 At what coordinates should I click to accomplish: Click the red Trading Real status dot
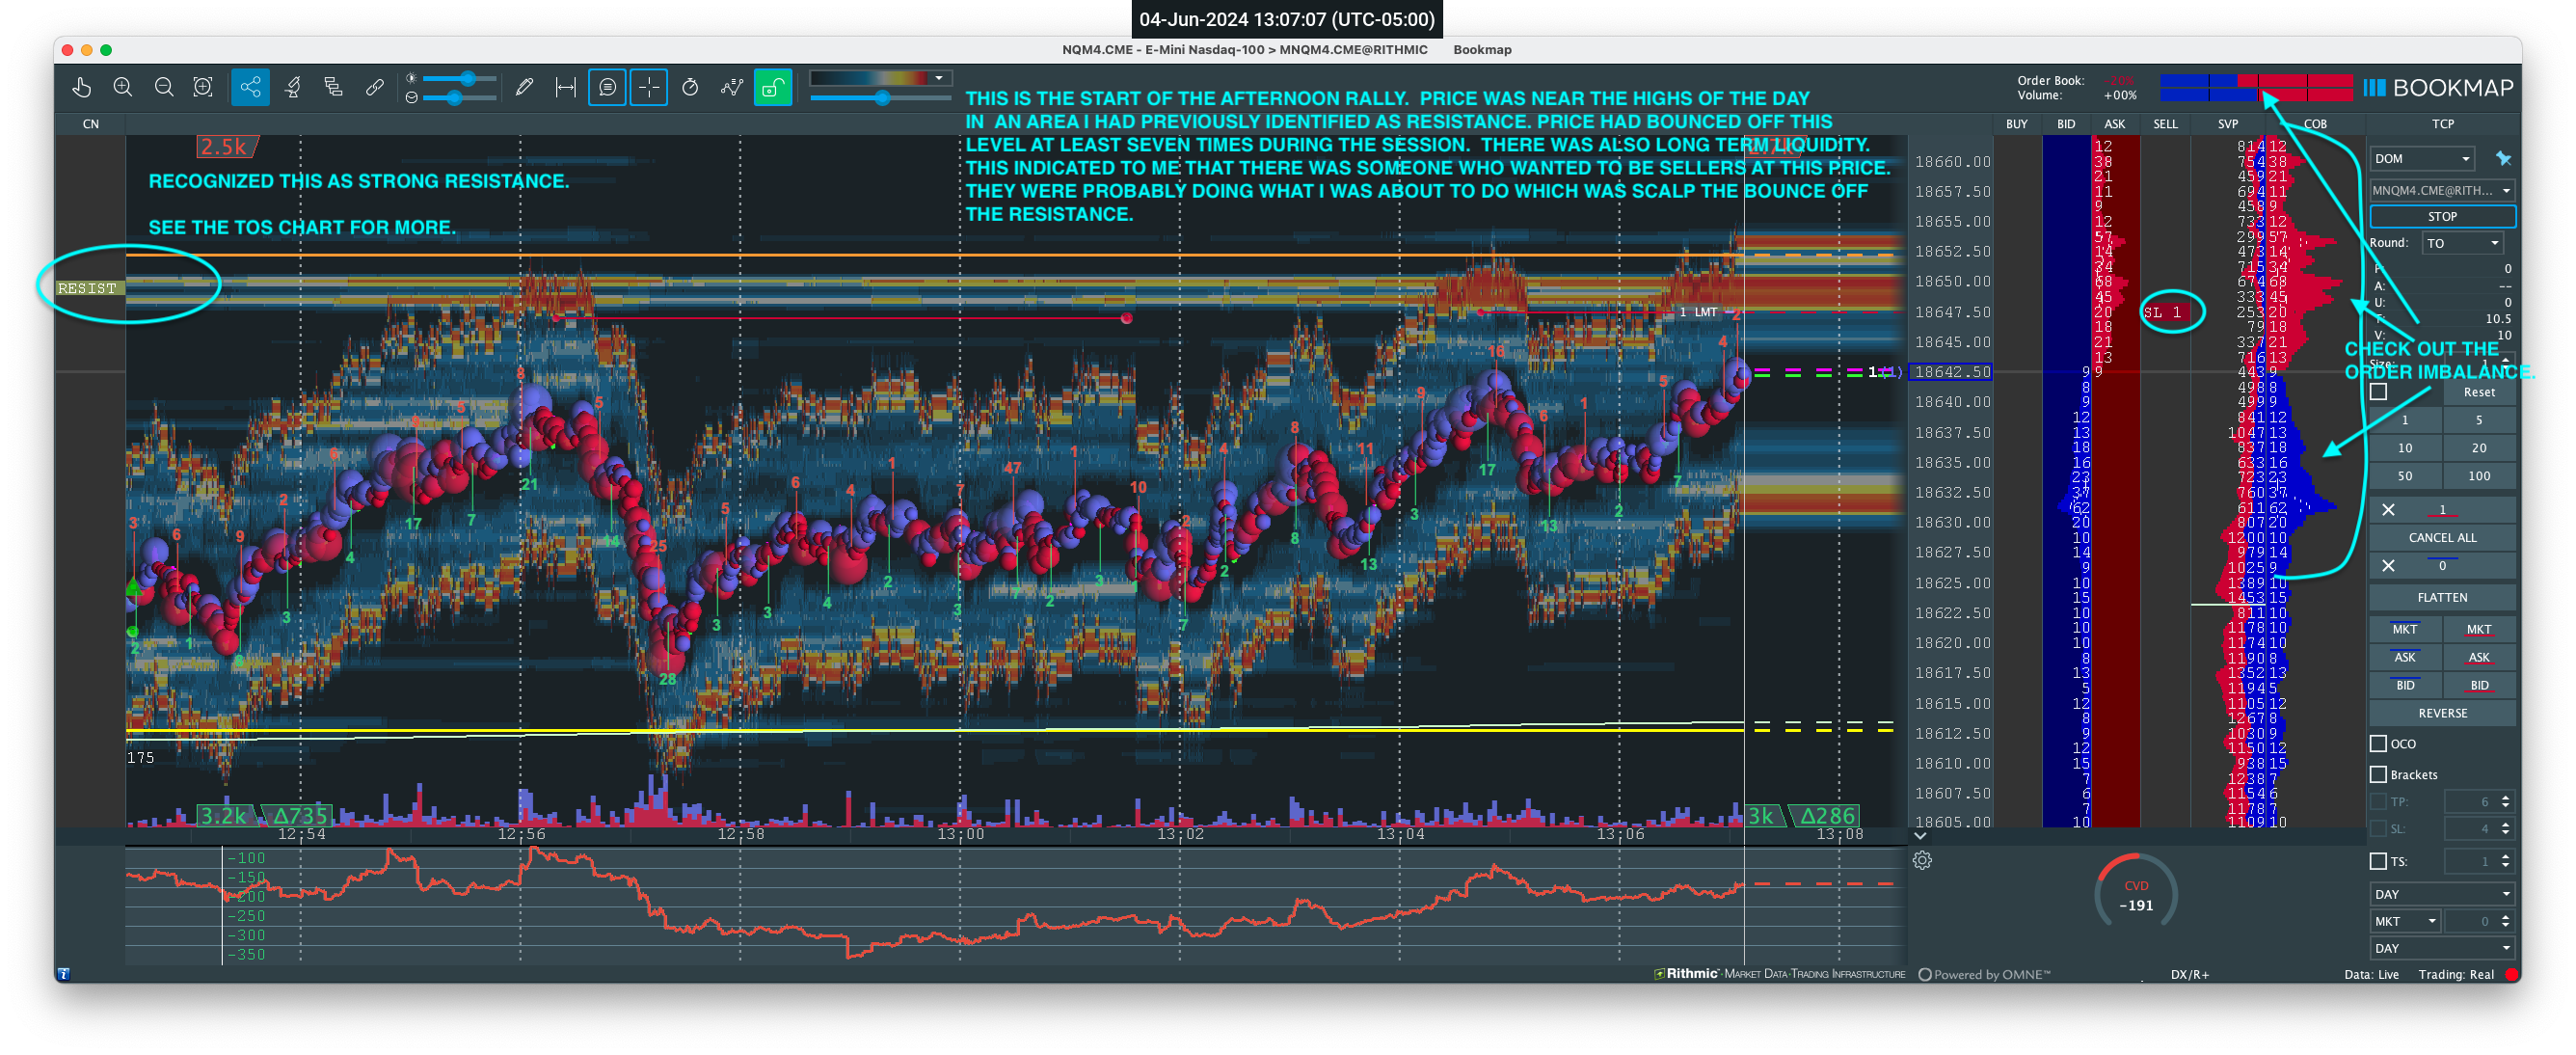(x=2512, y=975)
